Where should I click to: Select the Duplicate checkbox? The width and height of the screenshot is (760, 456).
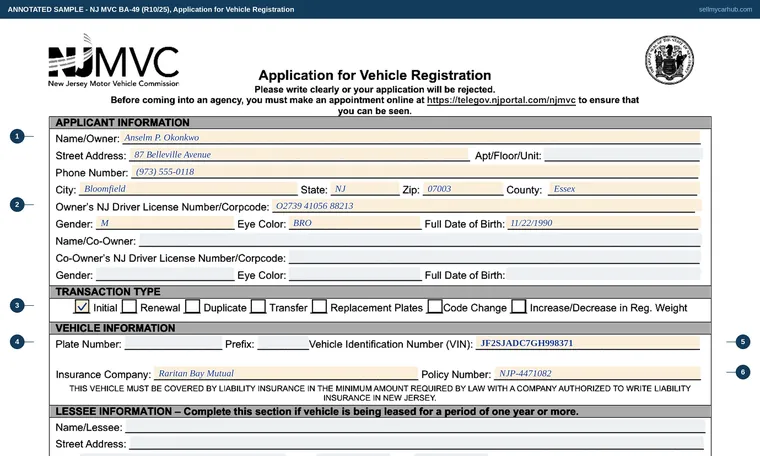pos(192,306)
